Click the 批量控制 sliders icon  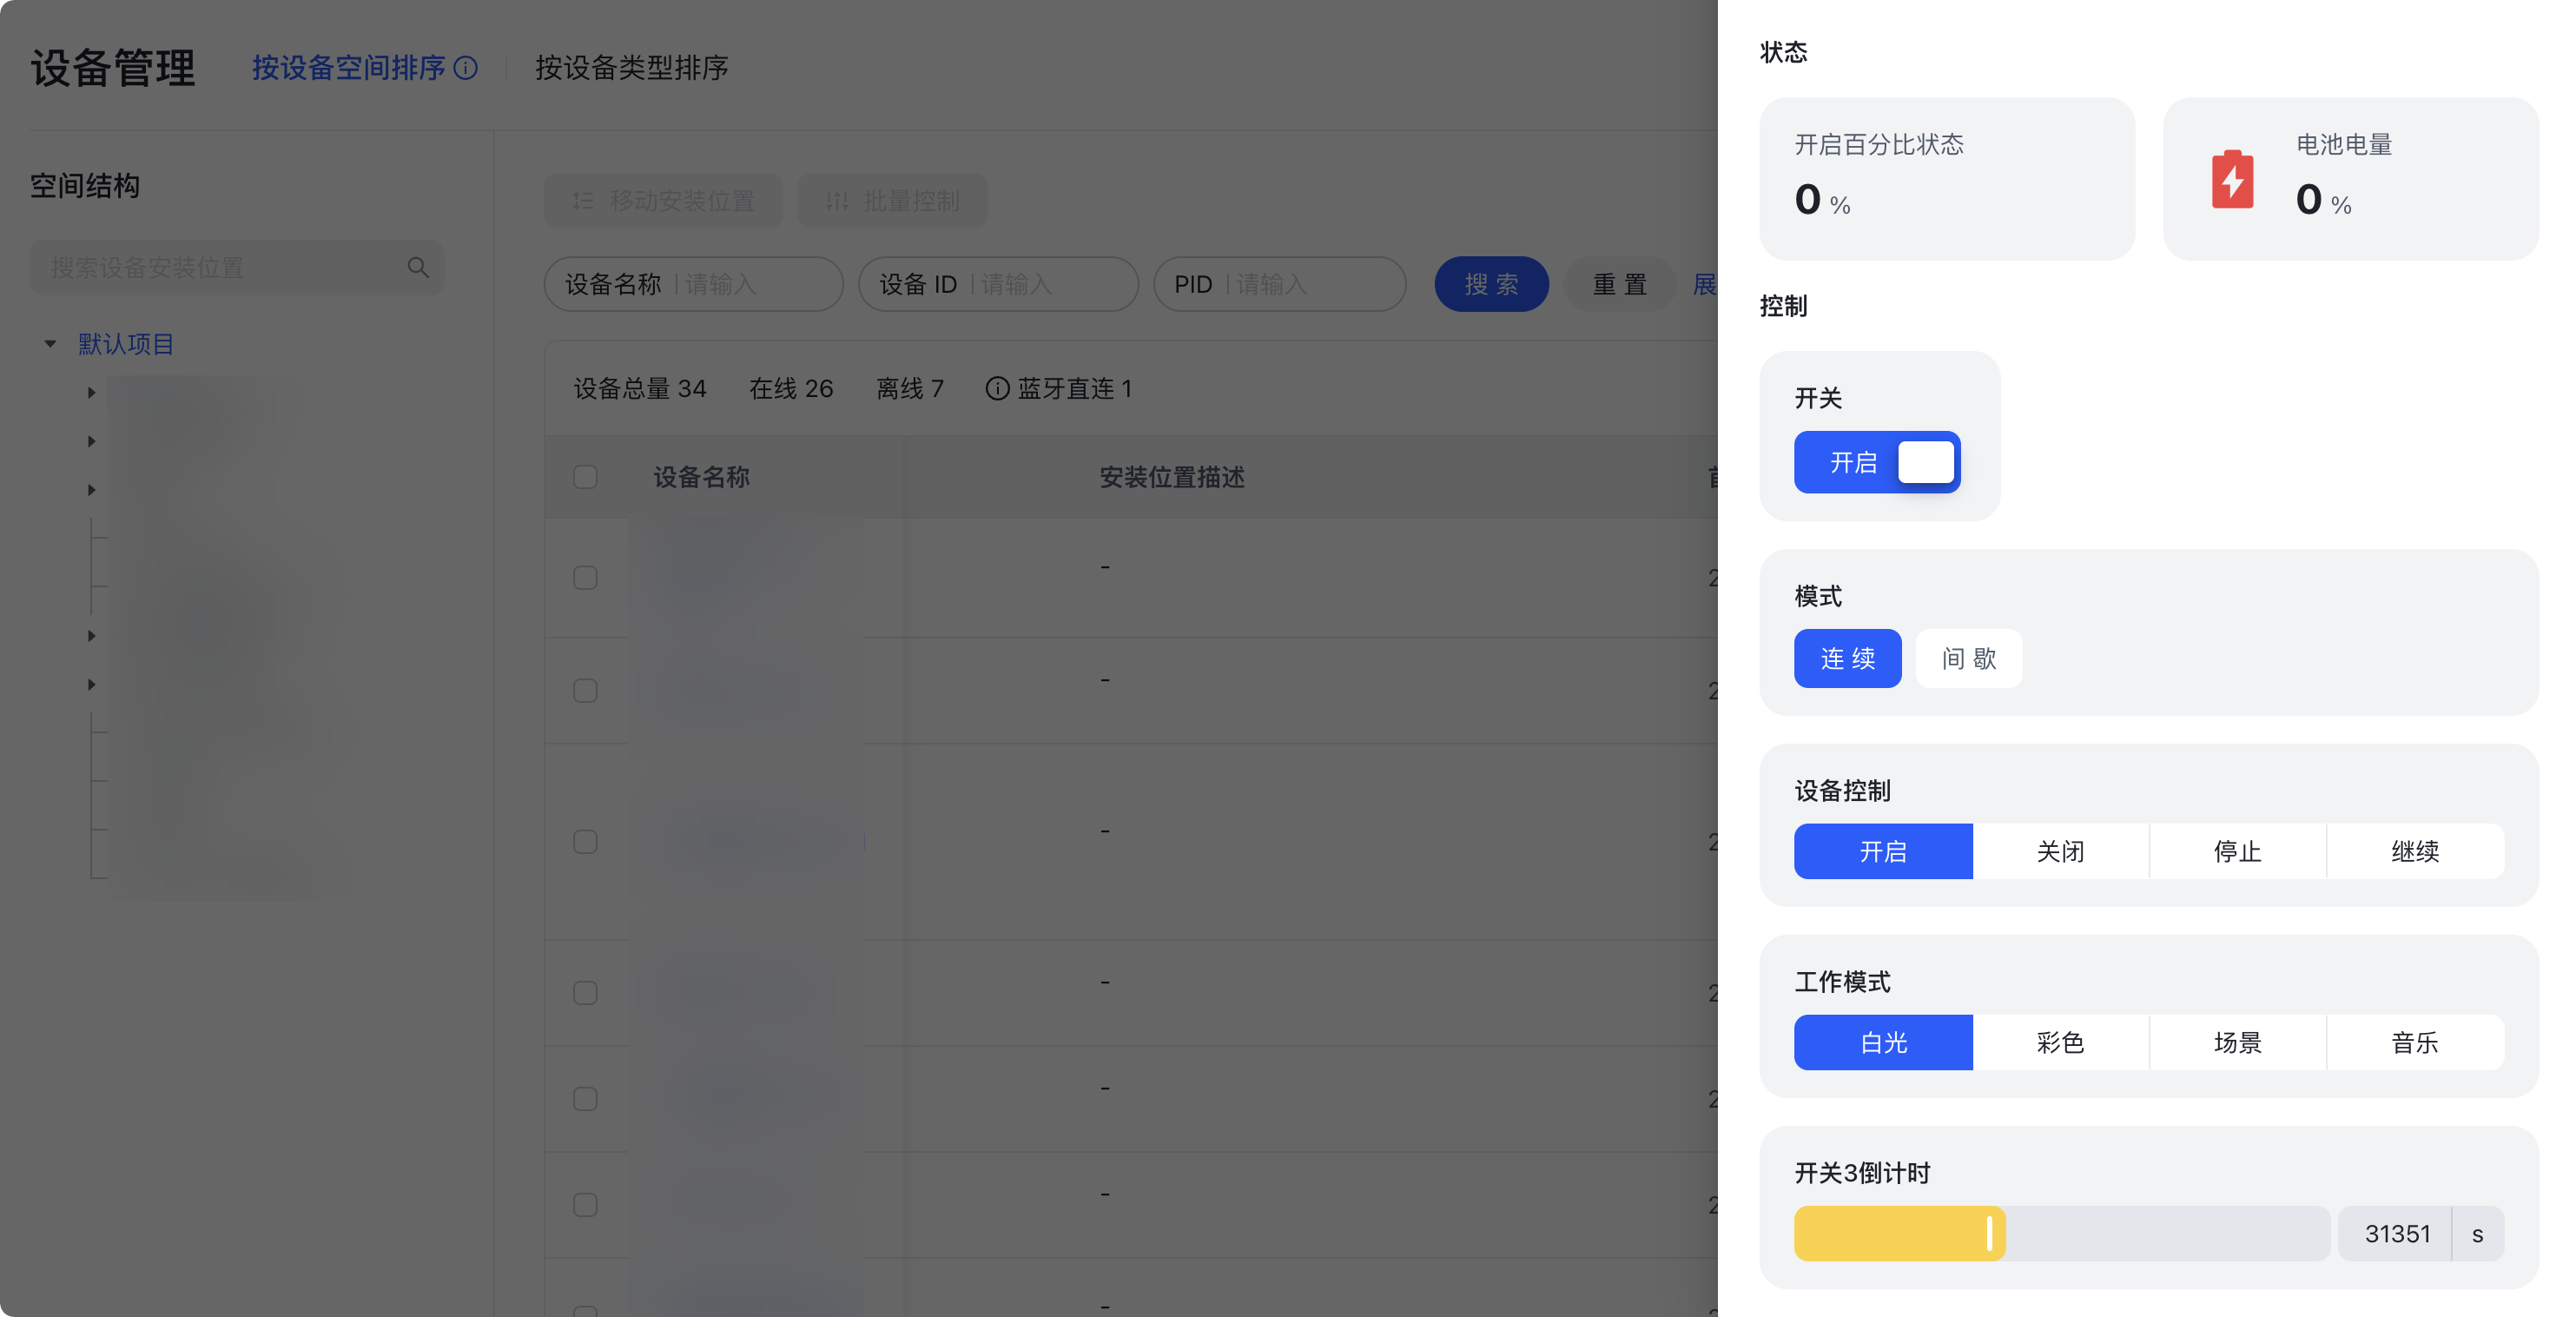837,201
